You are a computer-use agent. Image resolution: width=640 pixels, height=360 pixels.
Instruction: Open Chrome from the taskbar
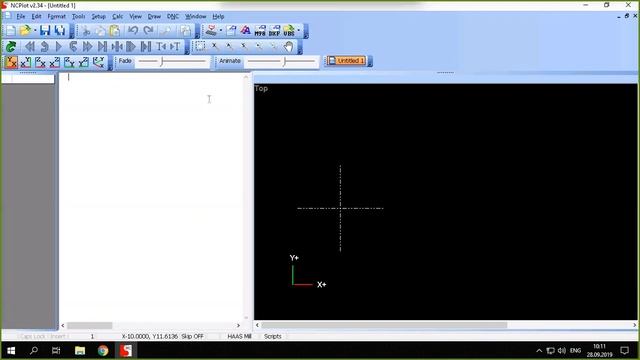click(103, 351)
